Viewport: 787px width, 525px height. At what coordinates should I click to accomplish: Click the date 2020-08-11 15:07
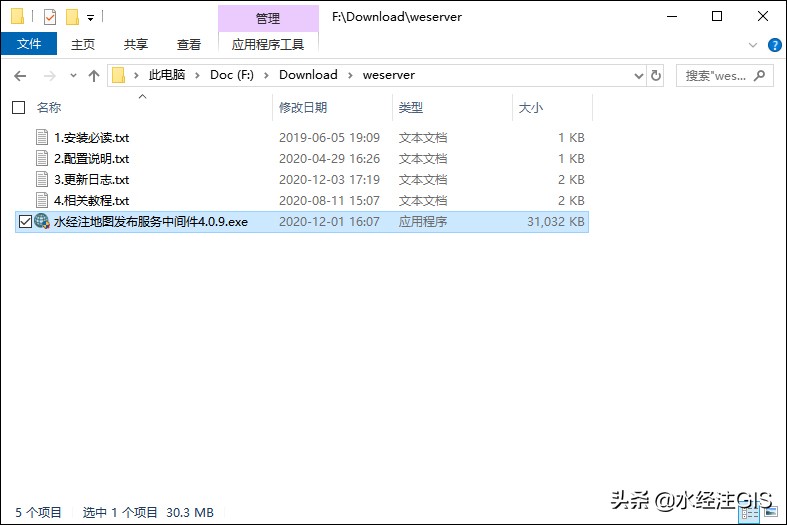pyautogui.click(x=329, y=201)
